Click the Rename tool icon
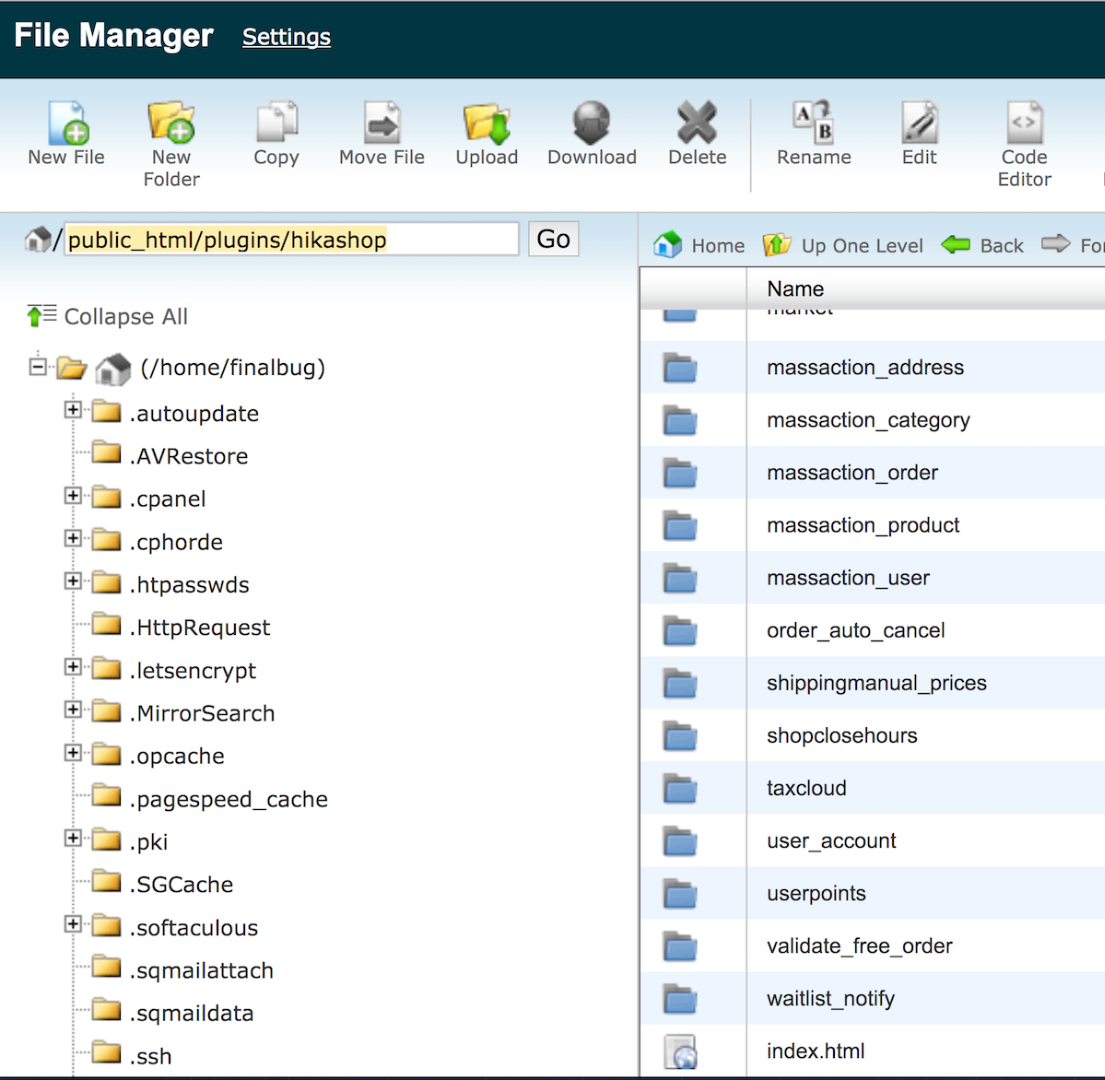 tap(813, 125)
